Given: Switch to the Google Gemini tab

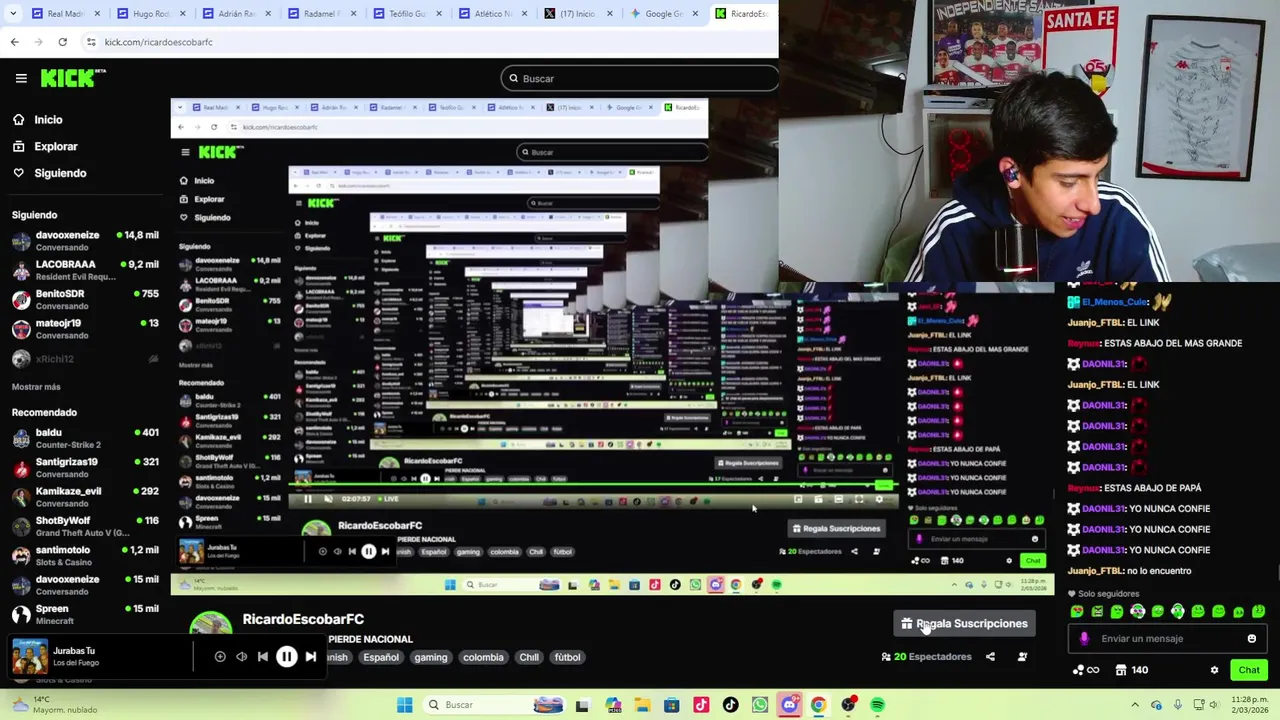Looking at the screenshot, I should [662, 14].
